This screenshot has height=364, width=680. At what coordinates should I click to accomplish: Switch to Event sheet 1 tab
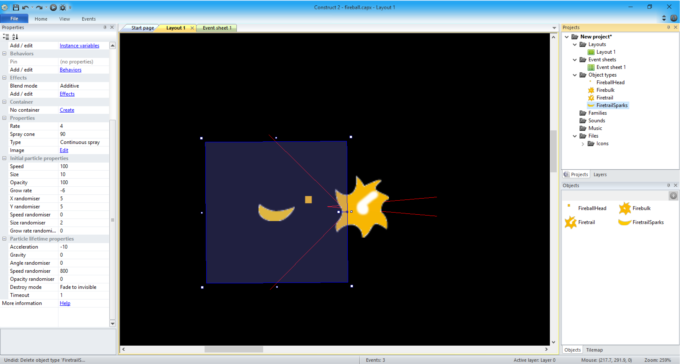217,28
